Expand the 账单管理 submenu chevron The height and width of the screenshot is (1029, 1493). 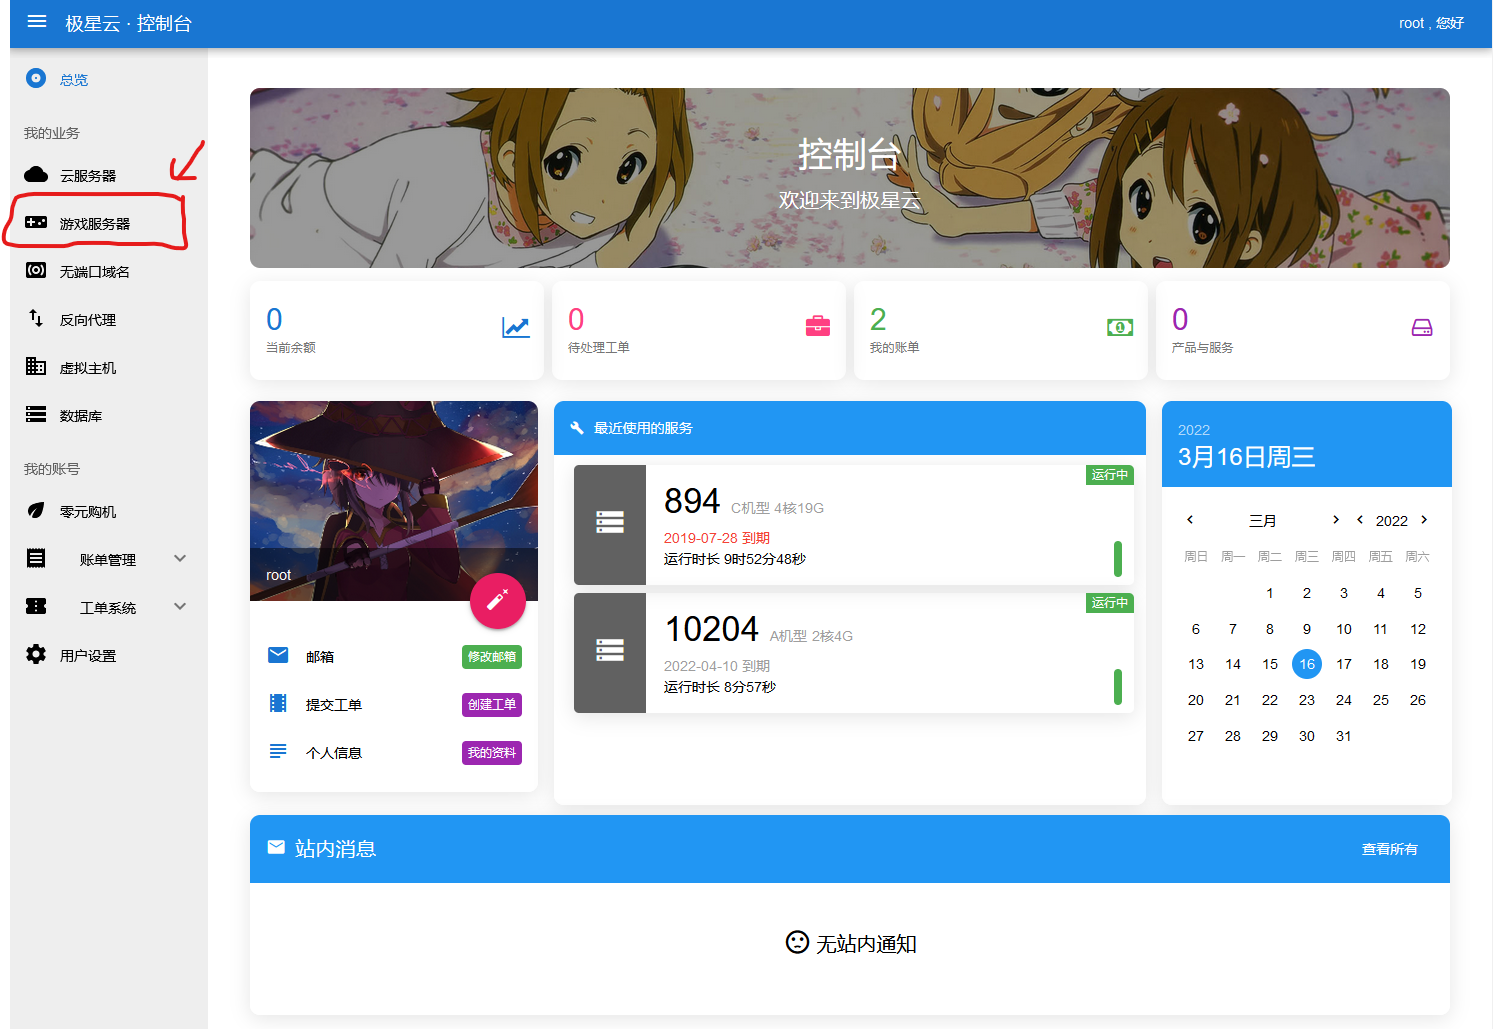click(x=180, y=558)
